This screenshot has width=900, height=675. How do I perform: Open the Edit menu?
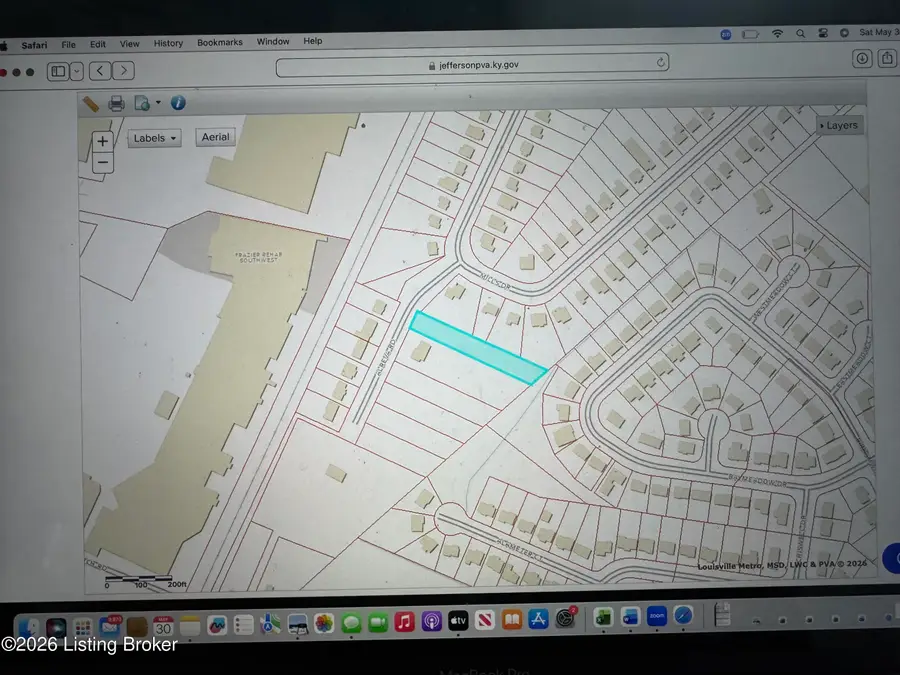98,44
